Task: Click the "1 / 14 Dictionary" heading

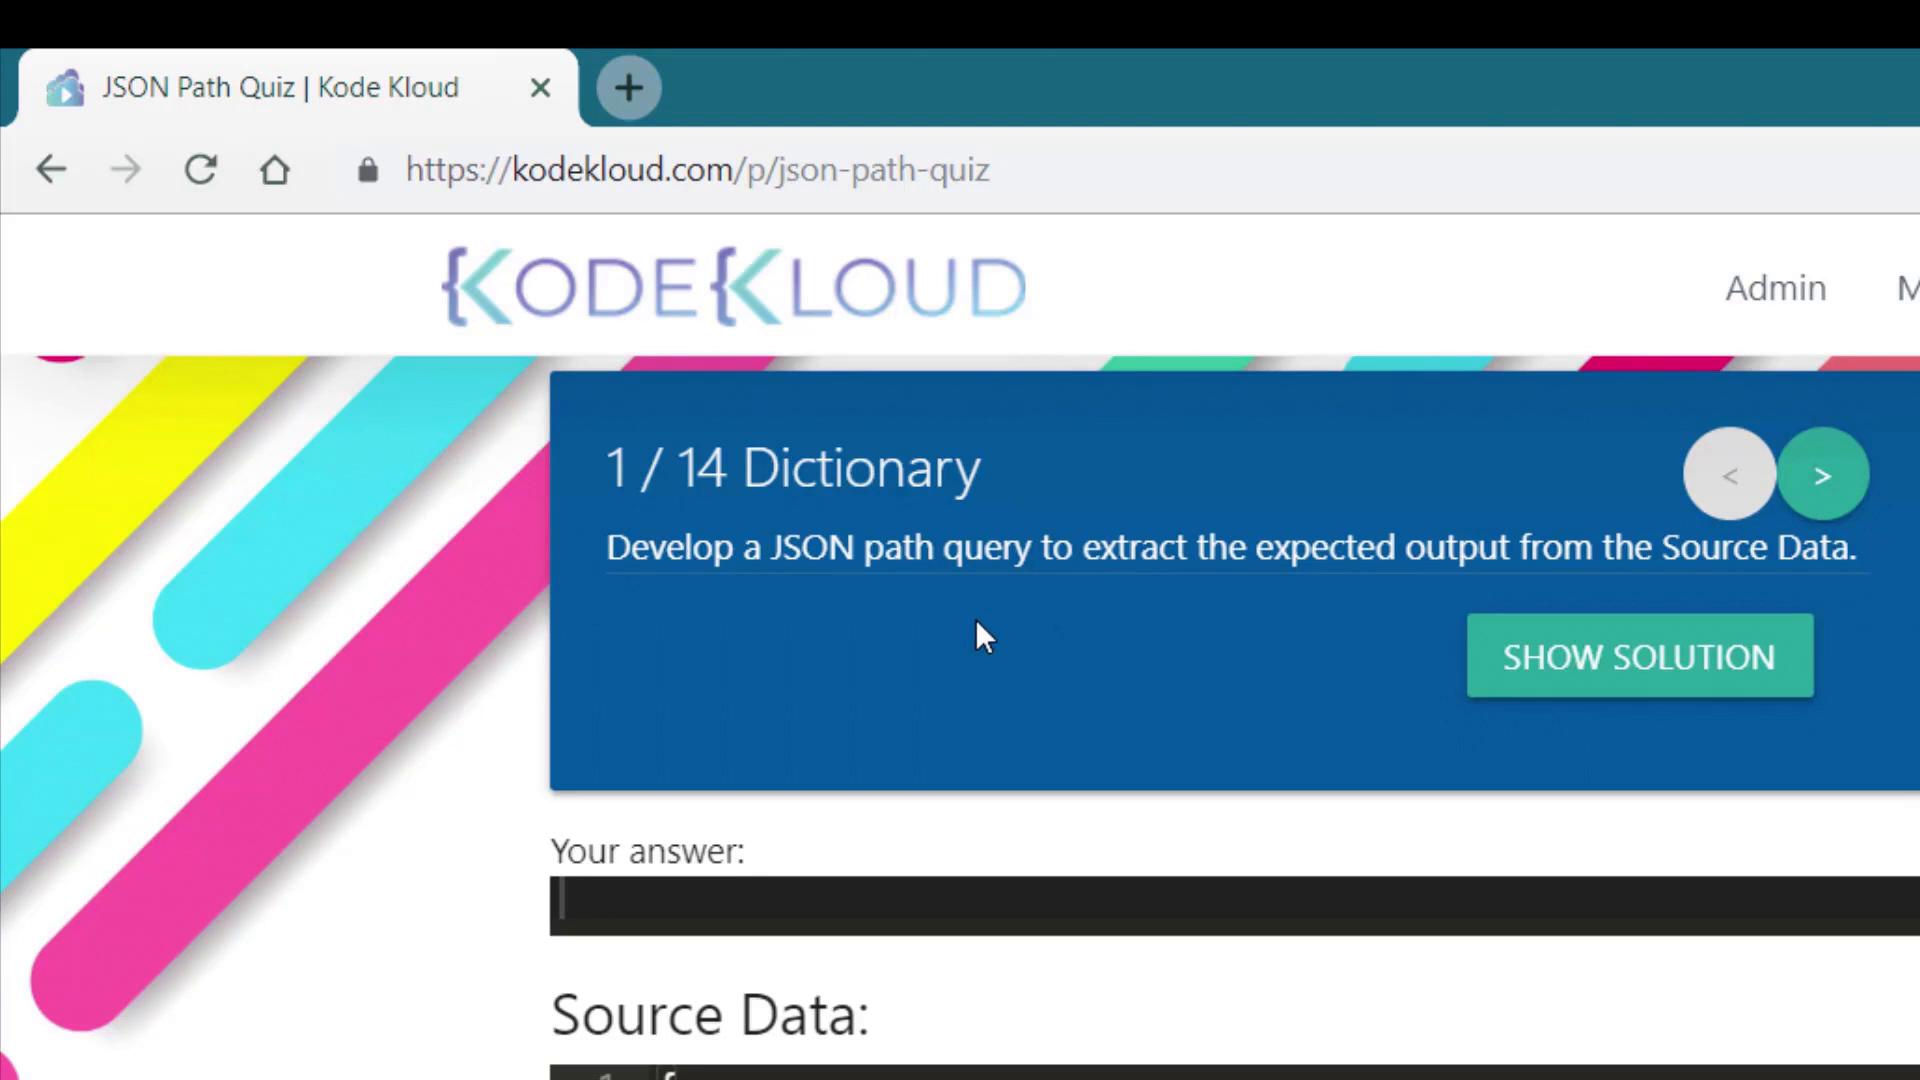Action: point(793,469)
